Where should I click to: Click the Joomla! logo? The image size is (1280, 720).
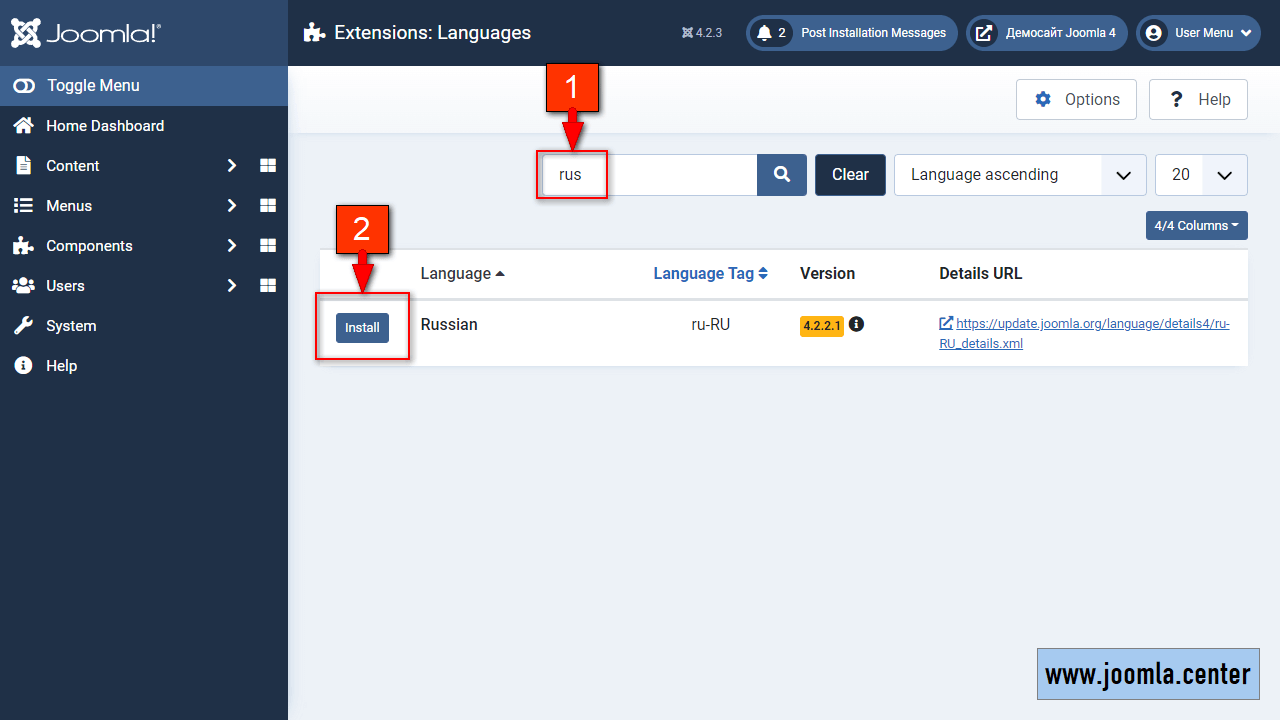(x=86, y=33)
